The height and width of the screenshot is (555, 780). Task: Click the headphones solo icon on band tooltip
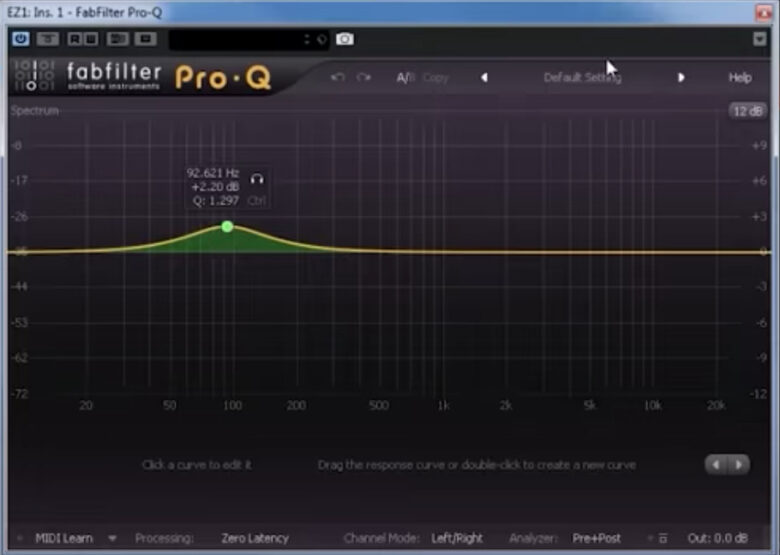click(x=257, y=179)
